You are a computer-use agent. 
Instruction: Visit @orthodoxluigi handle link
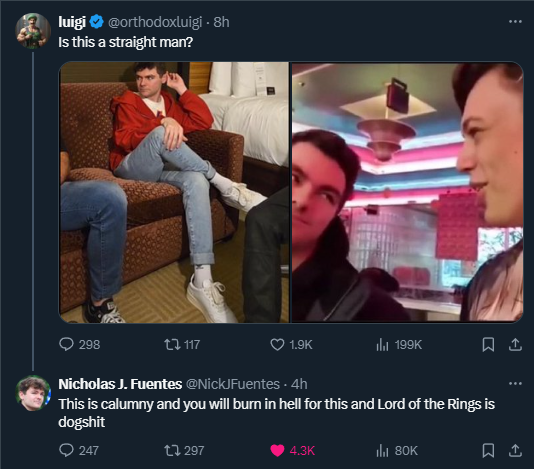155,22
